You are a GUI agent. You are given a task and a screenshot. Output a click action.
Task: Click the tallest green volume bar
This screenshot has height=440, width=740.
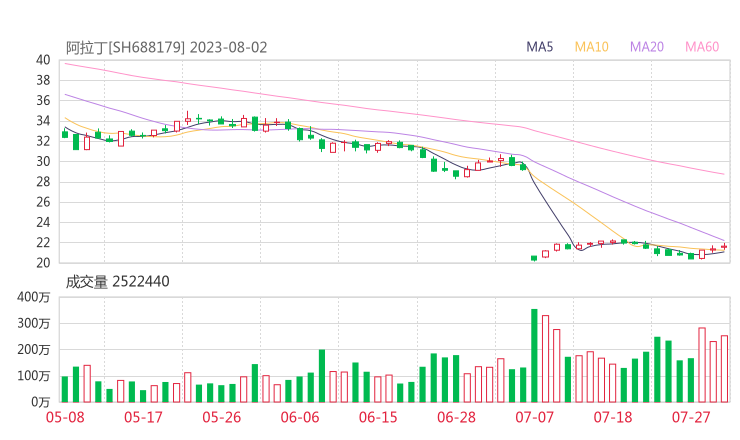(x=534, y=355)
